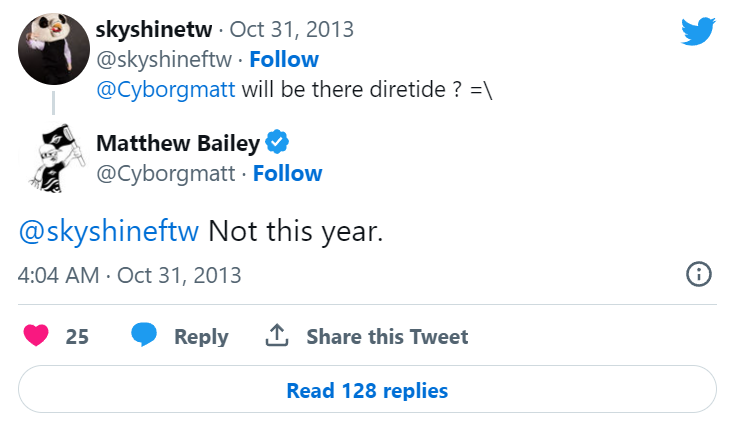Viewport: 735px width, 430px height.
Task: Open Matthew Bailey's profile avatar
Action: pyautogui.click(x=53, y=158)
